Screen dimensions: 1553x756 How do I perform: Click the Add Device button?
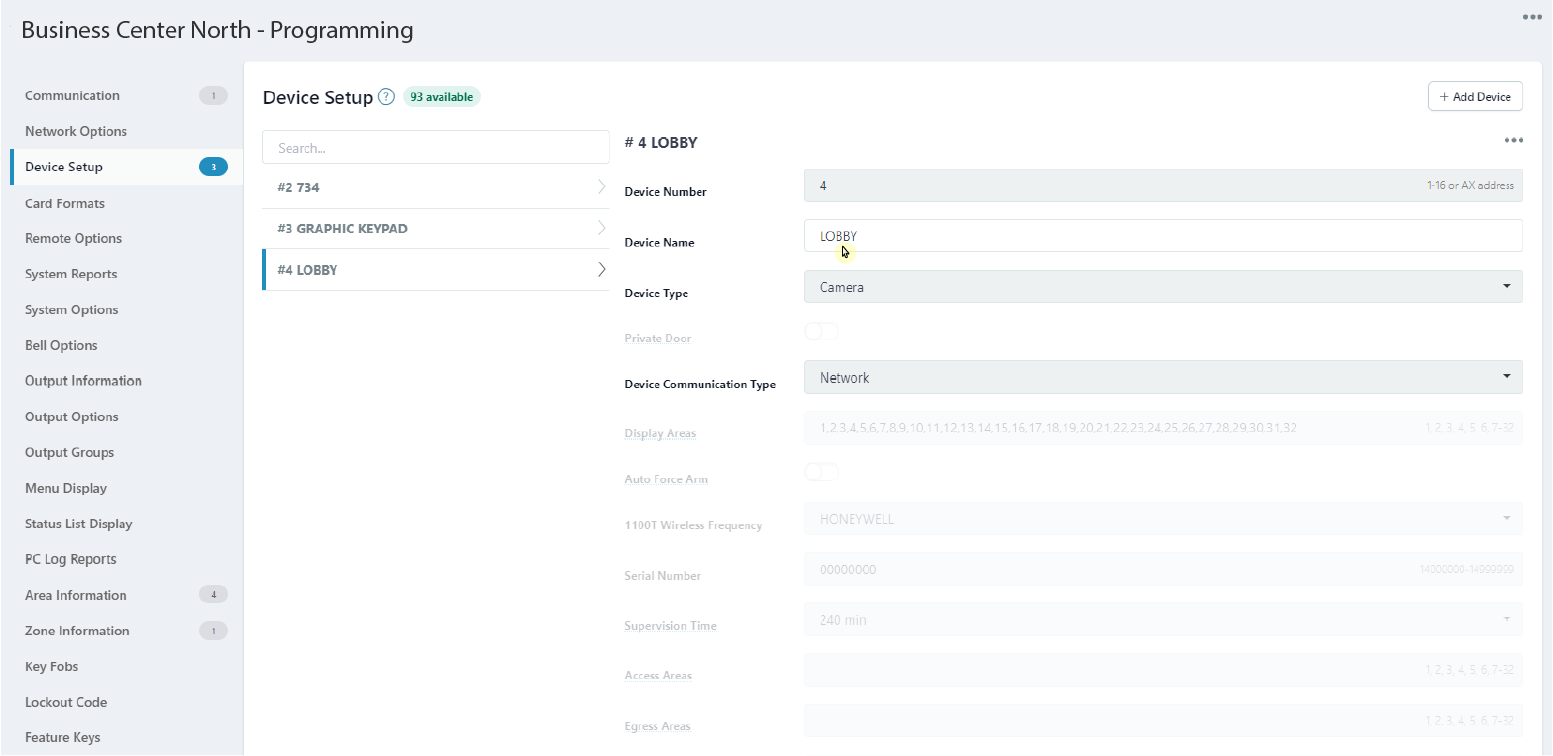pyautogui.click(x=1475, y=97)
